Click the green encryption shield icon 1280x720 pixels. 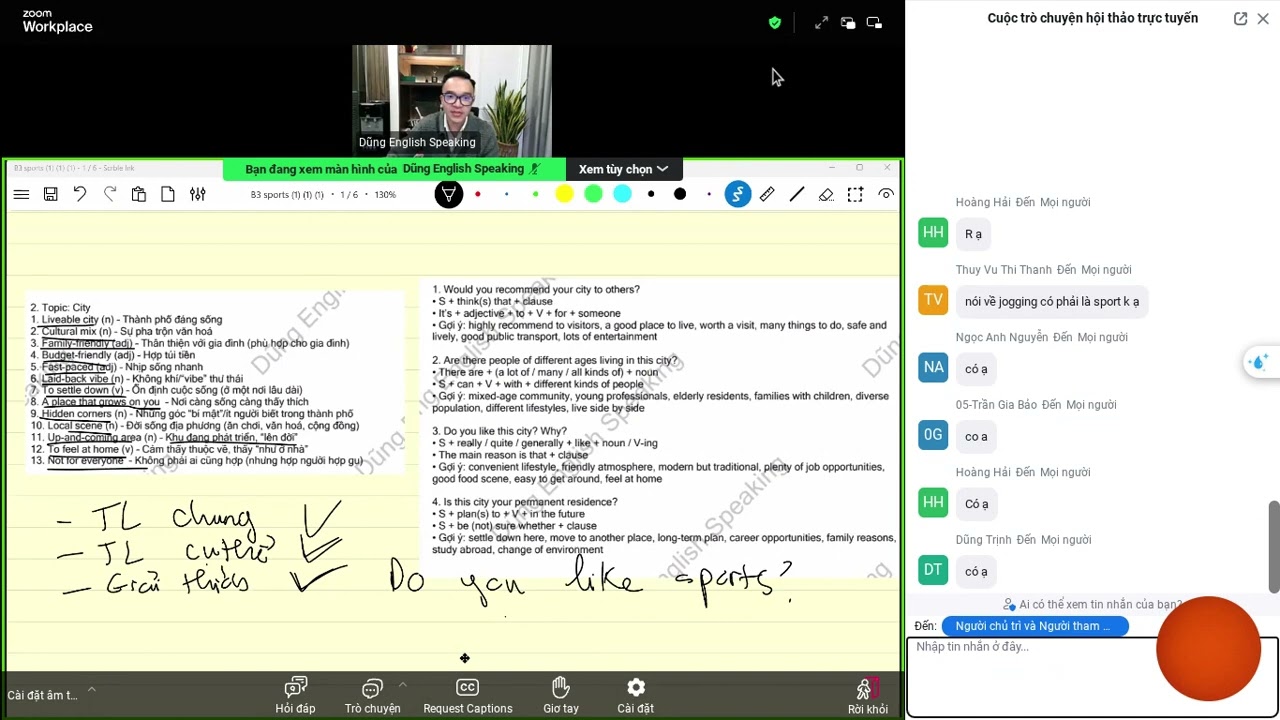tap(775, 22)
